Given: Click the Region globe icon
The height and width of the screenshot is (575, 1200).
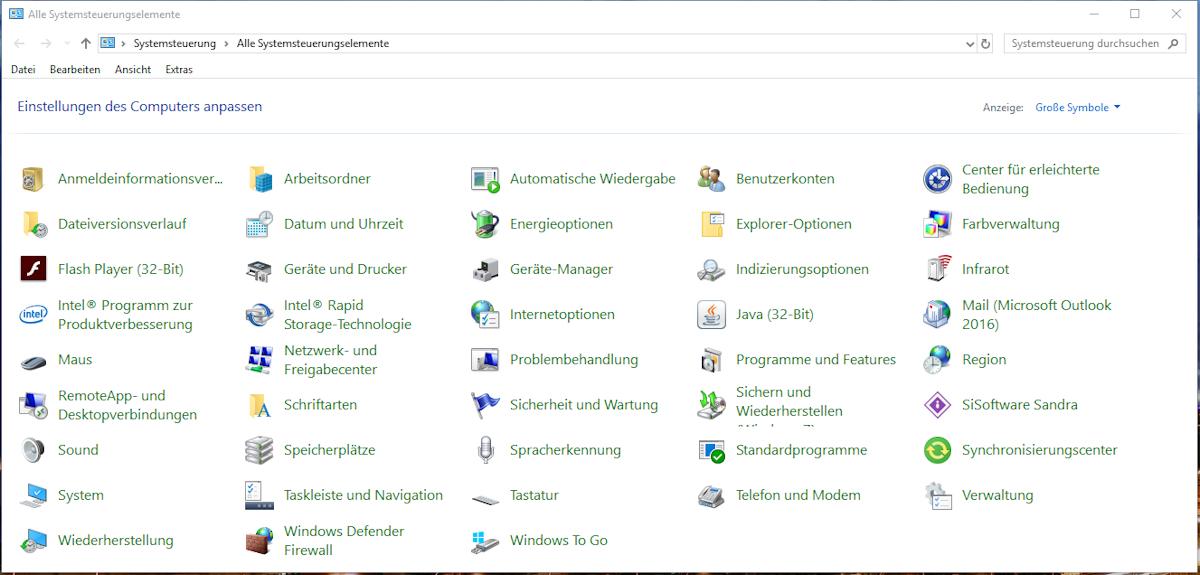Looking at the screenshot, I should (937, 360).
